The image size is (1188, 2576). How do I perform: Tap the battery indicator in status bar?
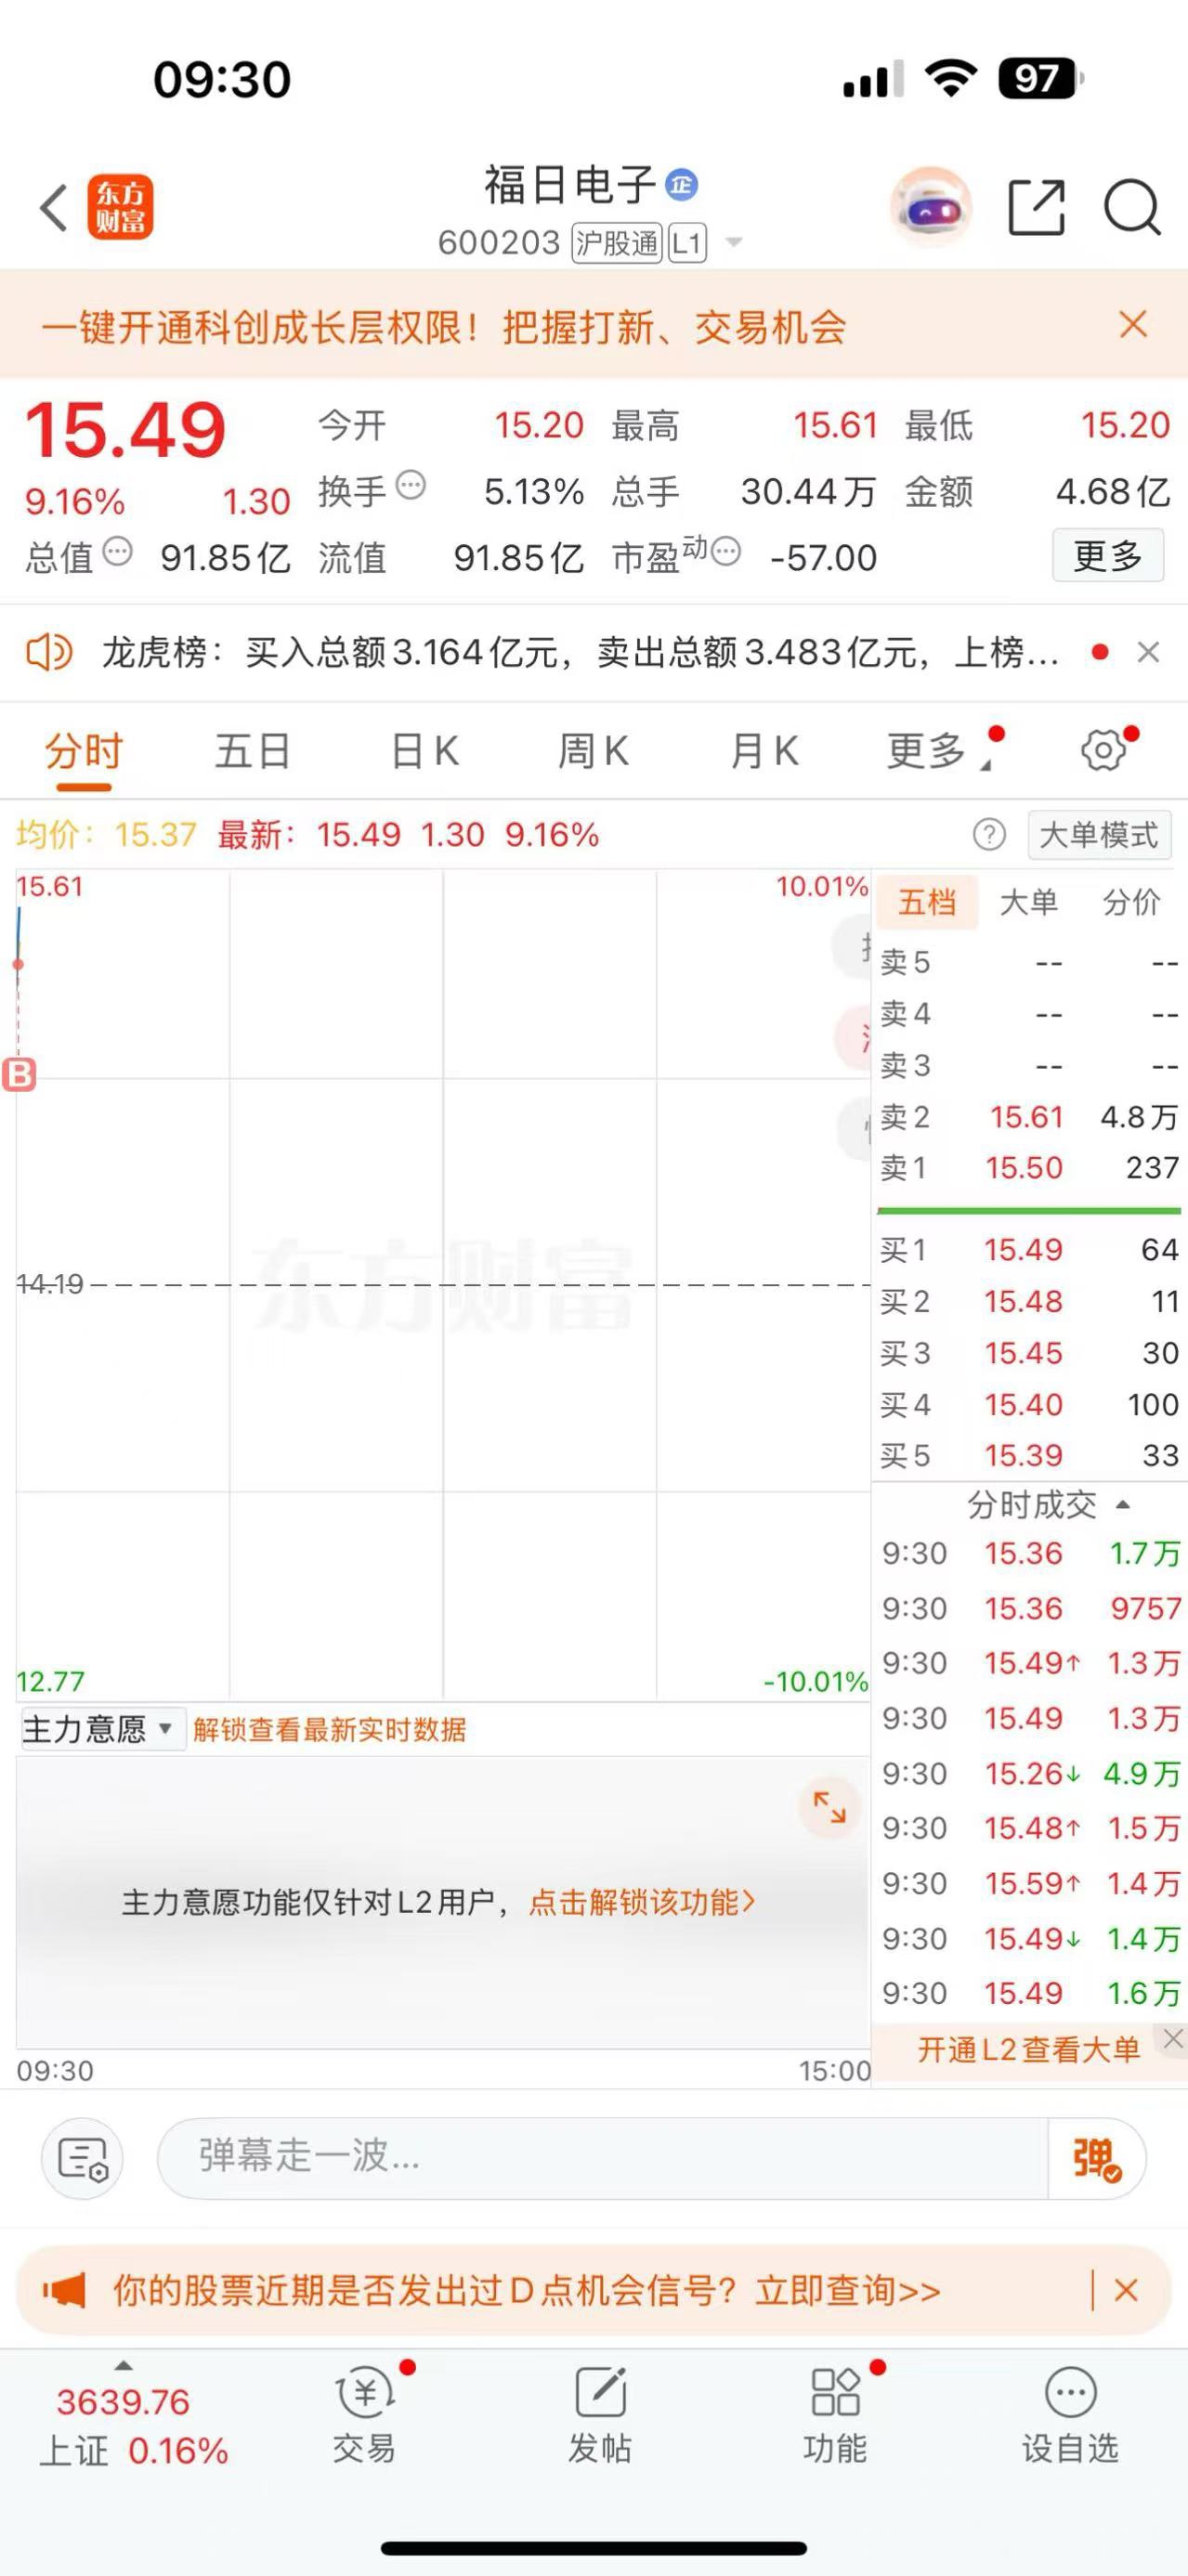click(x=1041, y=78)
